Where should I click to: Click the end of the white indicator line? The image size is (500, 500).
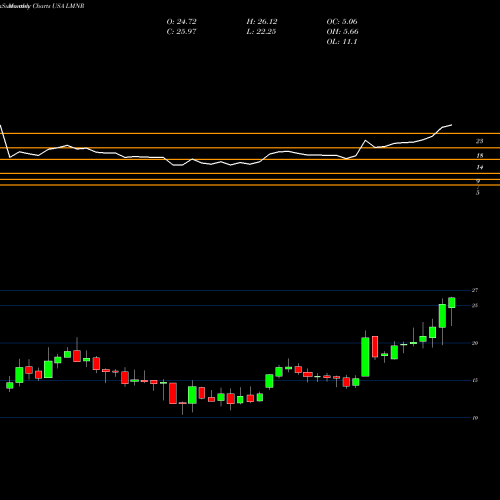point(452,125)
